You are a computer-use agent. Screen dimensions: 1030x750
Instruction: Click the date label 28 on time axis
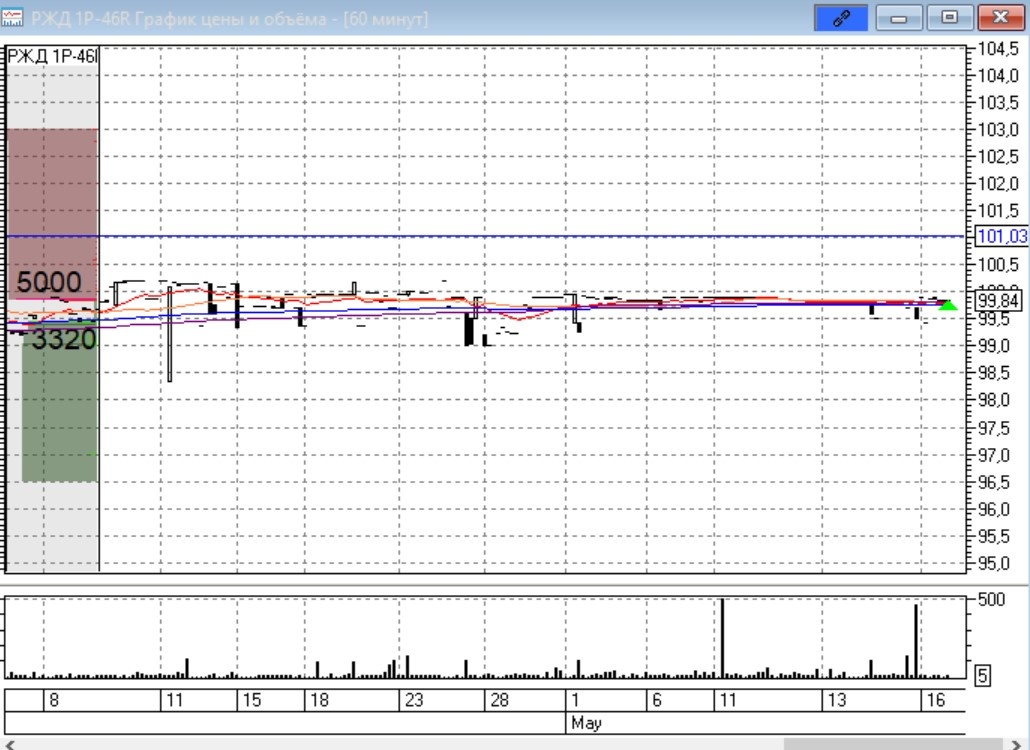499,700
